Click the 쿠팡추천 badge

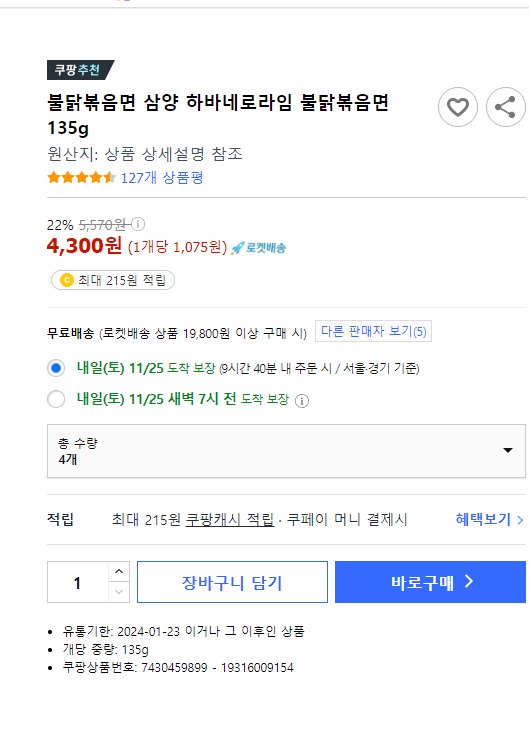[80, 70]
